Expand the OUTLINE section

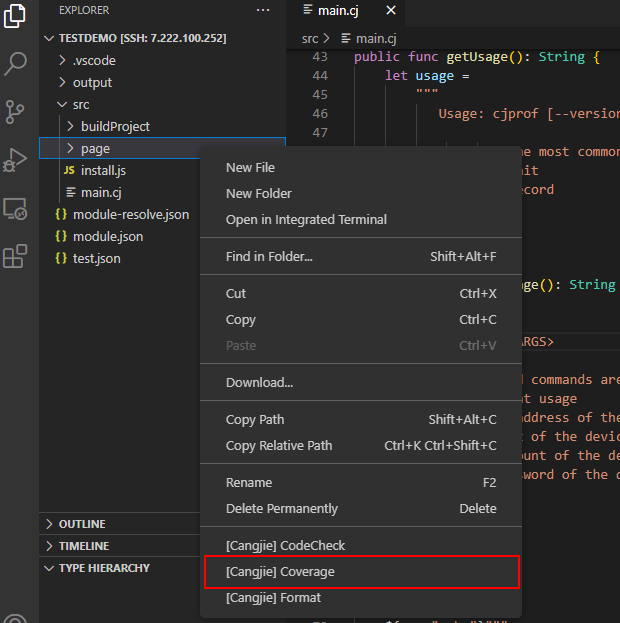[x=82, y=524]
